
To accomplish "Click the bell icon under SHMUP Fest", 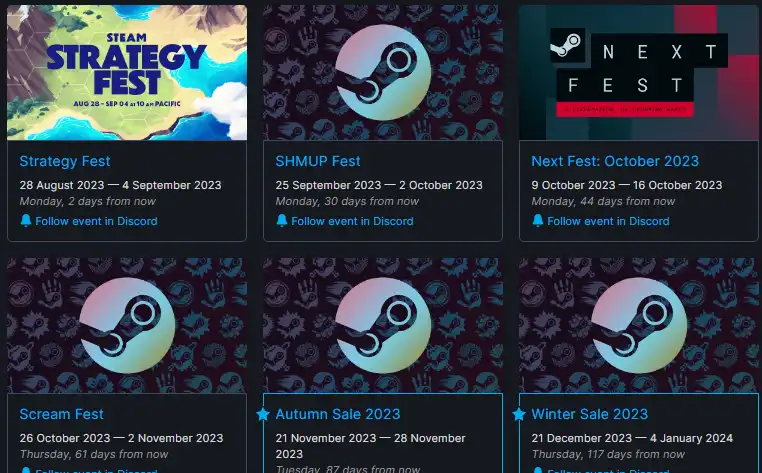I will point(282,221).
